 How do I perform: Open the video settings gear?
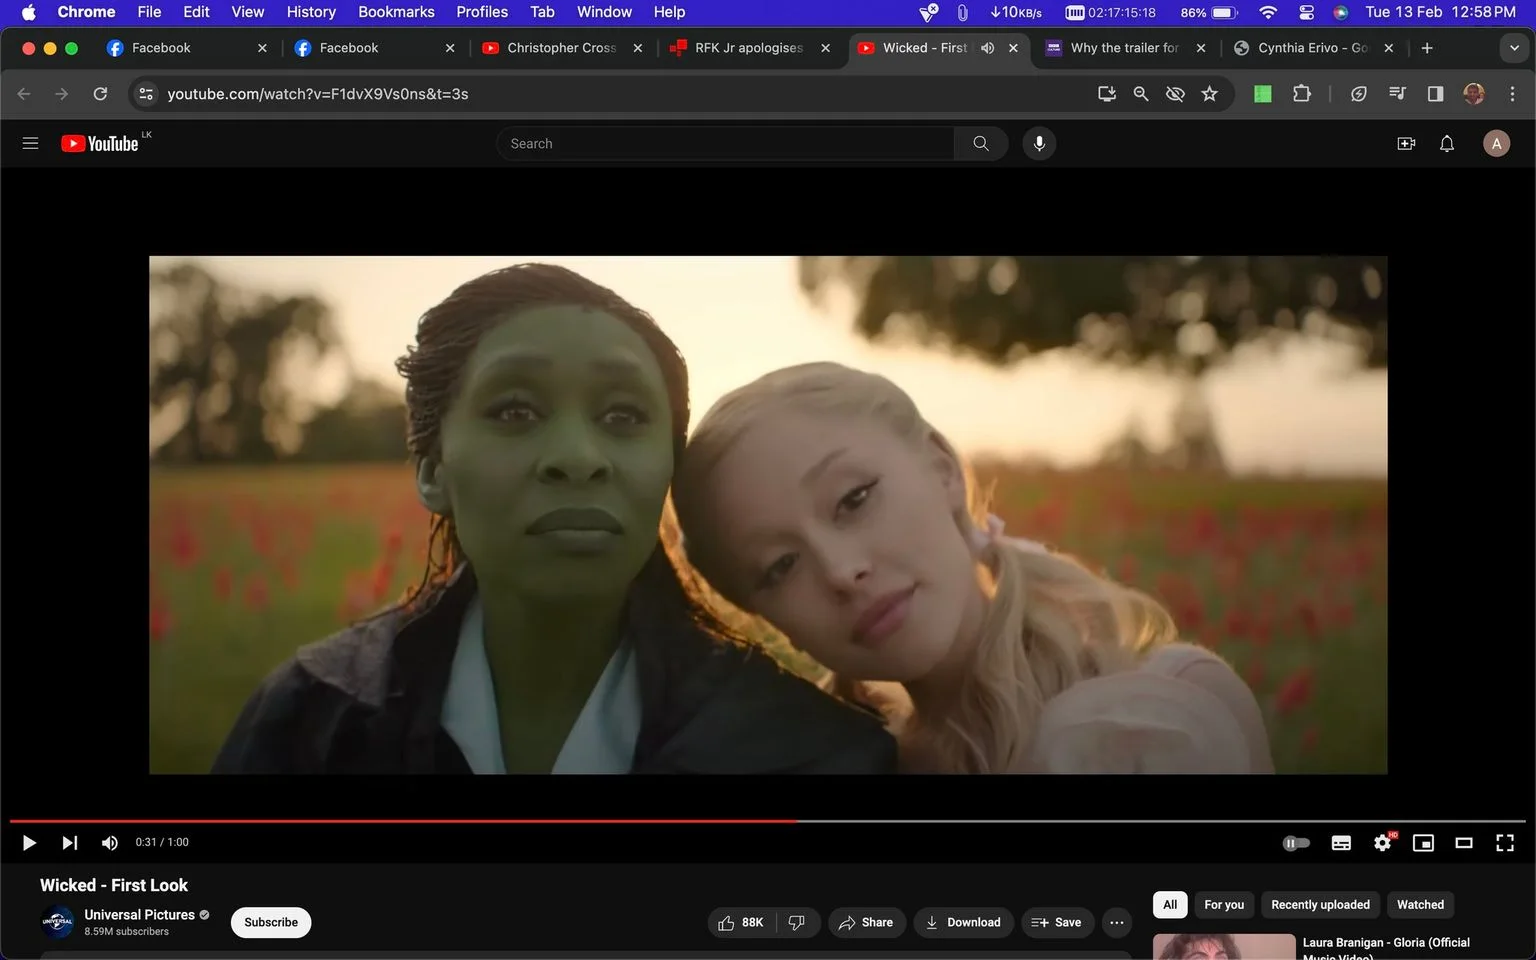(1383, 843)
